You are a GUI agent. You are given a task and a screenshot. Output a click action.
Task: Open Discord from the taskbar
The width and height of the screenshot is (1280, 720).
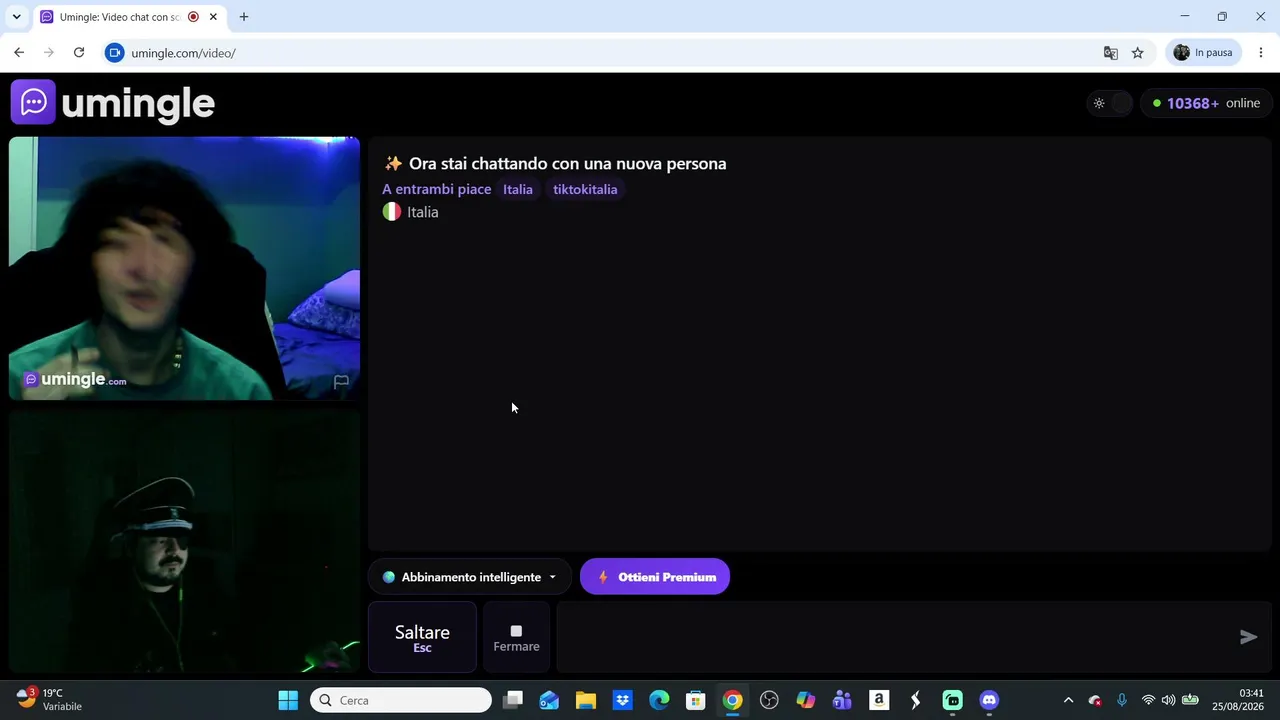[989, 700]
